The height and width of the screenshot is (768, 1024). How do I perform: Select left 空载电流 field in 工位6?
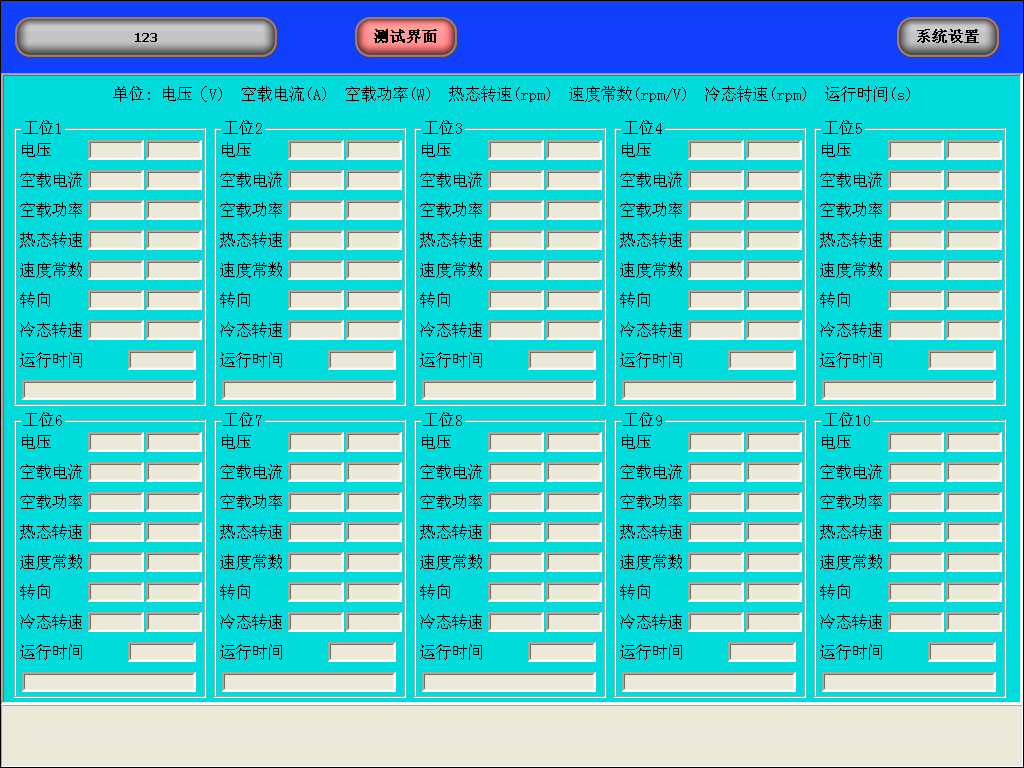[116, 472]
